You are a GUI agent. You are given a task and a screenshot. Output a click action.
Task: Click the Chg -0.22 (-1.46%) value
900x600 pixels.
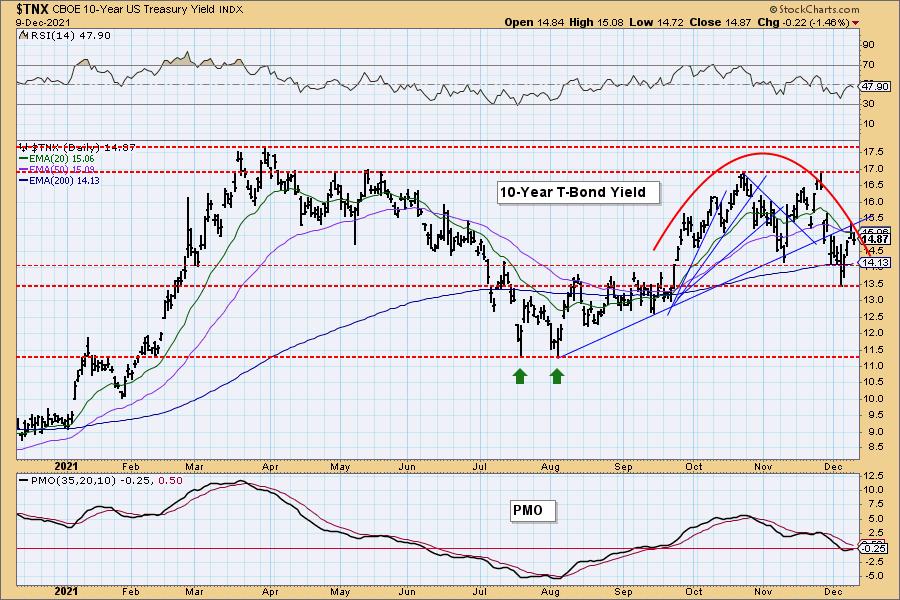tap(803, 22)
